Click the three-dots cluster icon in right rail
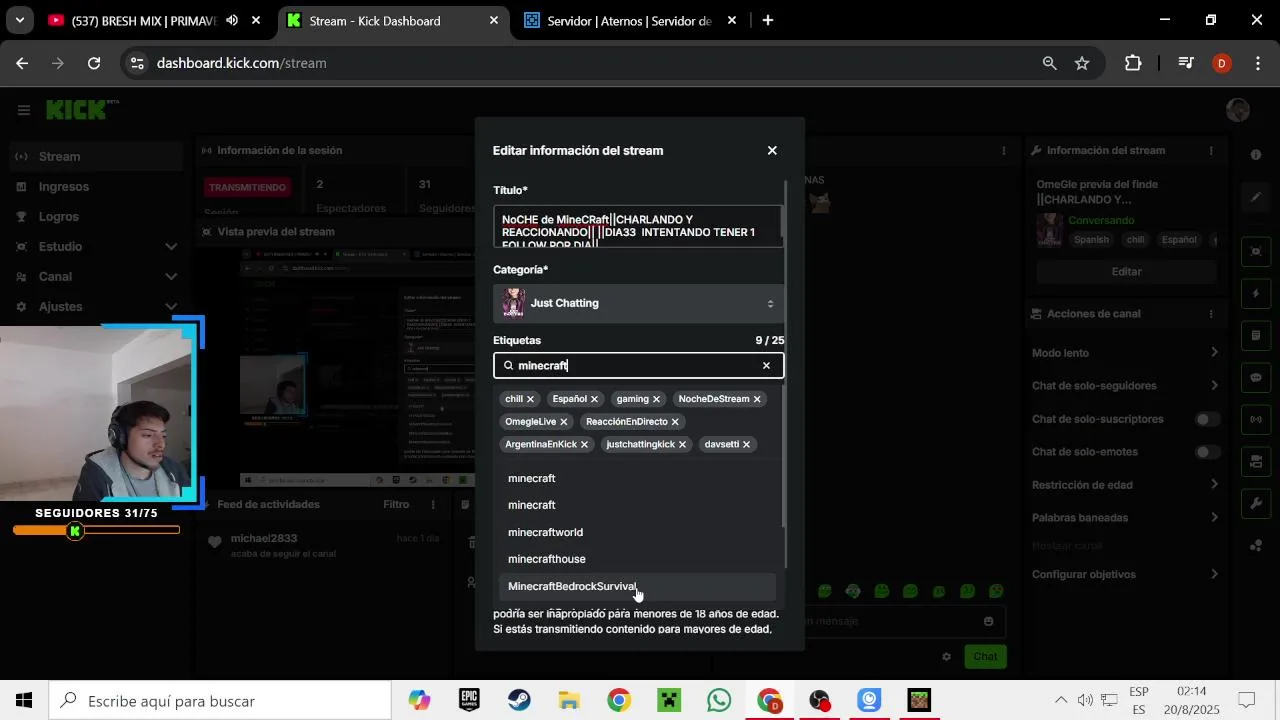The height and width of the screenshot is (720, 1280). pyautogui.click(x=1256, y=545)
